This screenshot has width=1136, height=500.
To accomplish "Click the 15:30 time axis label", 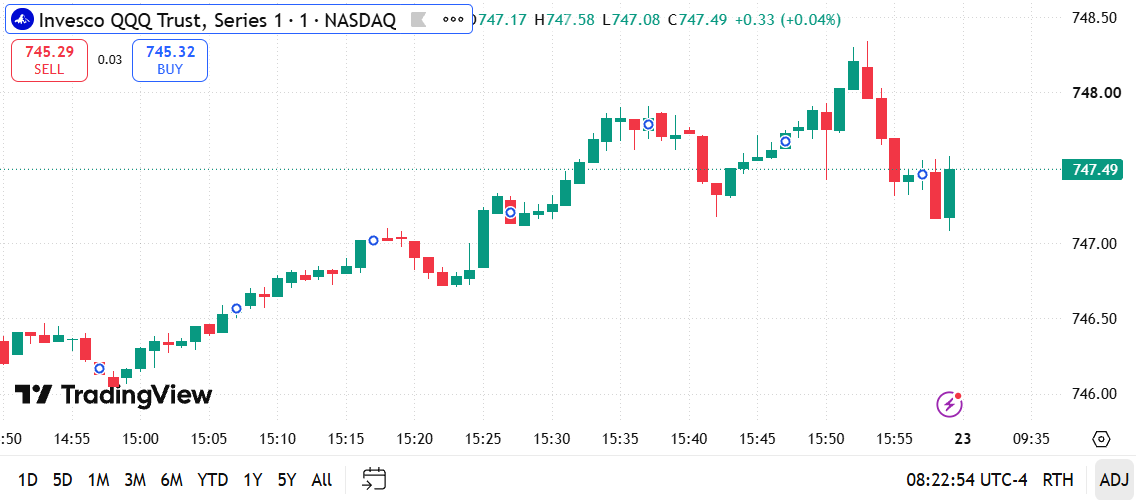I will [552, 438].
